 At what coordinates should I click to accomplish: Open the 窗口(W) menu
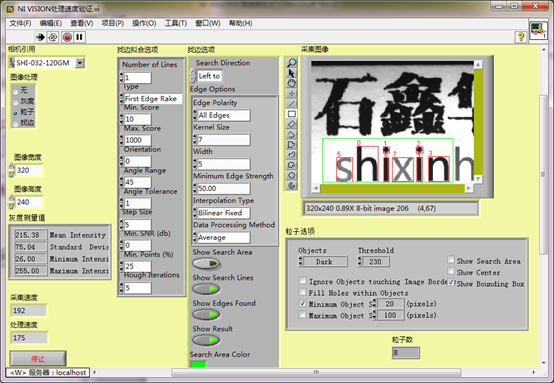(208, 23)
